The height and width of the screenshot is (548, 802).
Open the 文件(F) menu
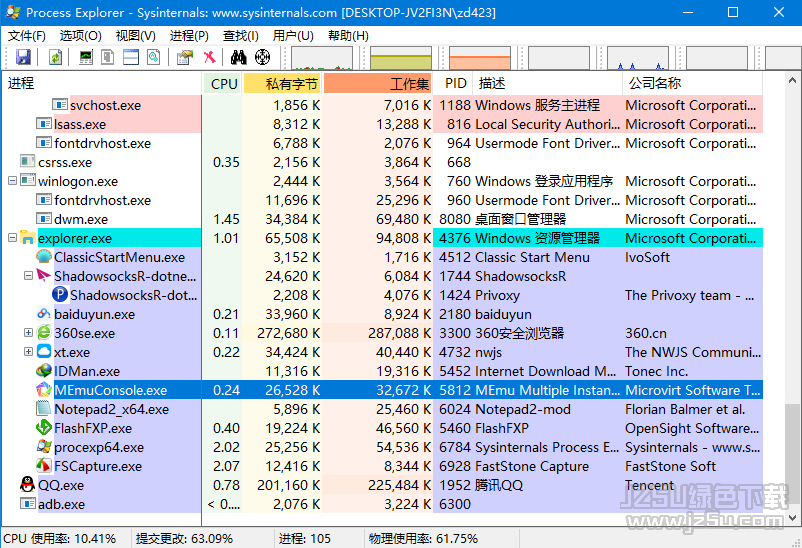pyautogui.click(x=27, y=36)
